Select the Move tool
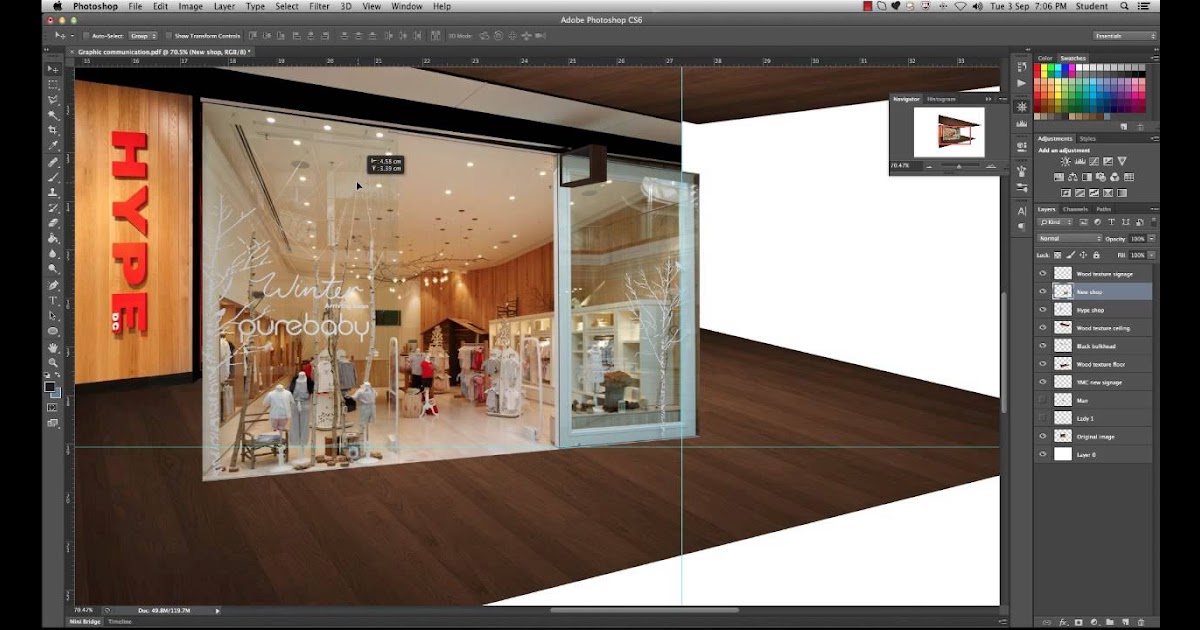Image resolution: width=1200 pixels, height=630 pixels. point(54,69)
